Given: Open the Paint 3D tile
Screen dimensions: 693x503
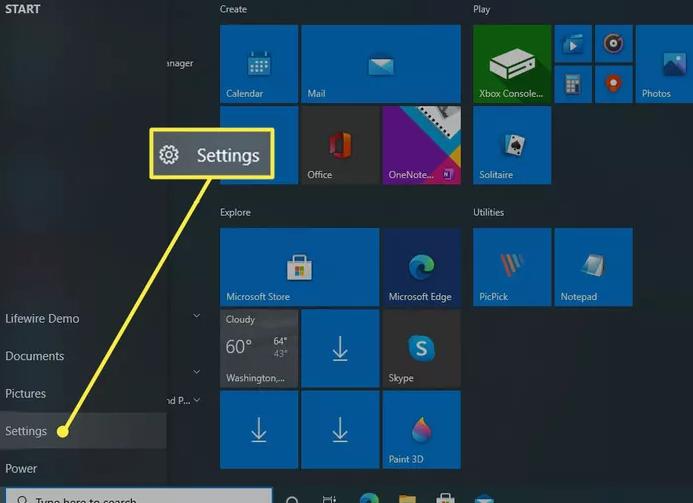Looking at the screenshot, I should (x=420, y=430).
